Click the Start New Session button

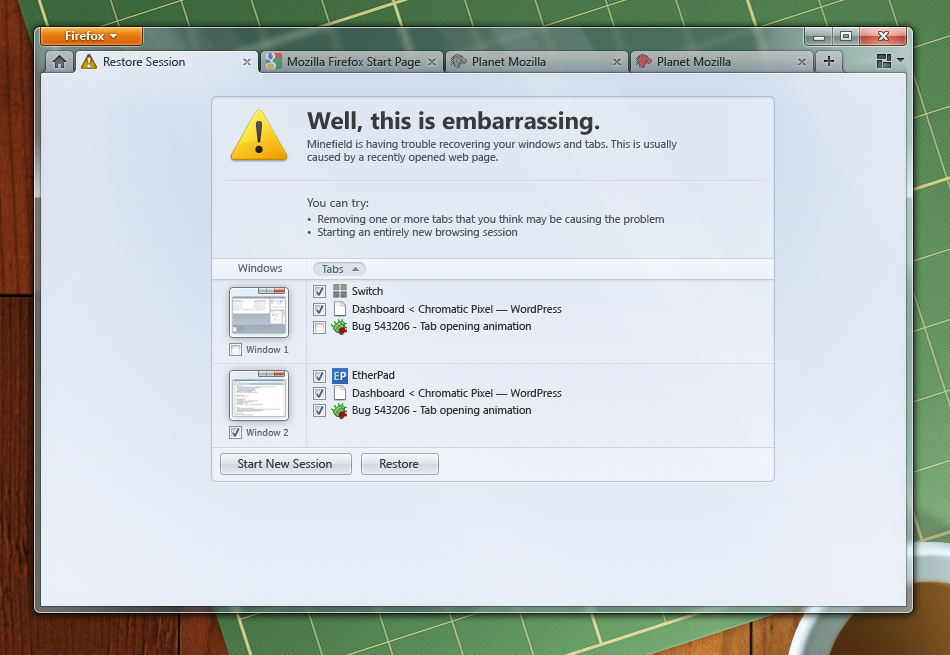coord(285,464)
